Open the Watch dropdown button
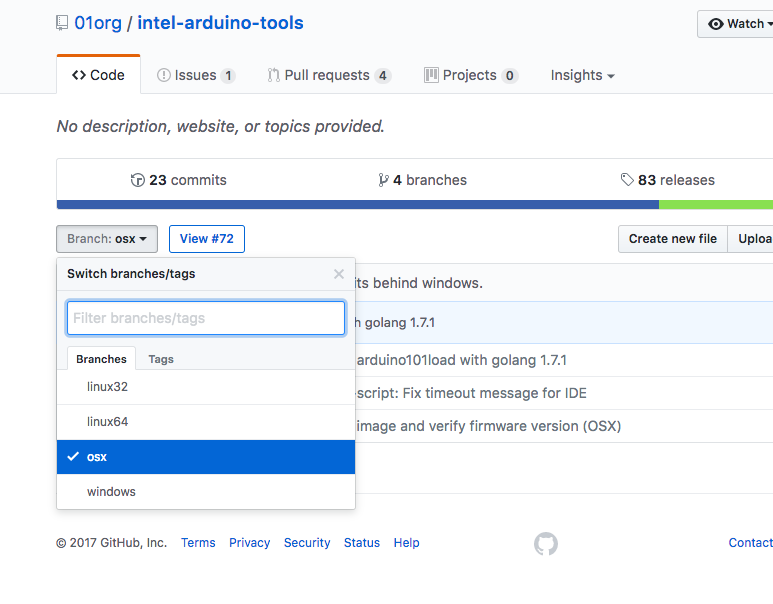Image resolution: width=773 pixels, height=604 pixels. [x=736, y=24]
